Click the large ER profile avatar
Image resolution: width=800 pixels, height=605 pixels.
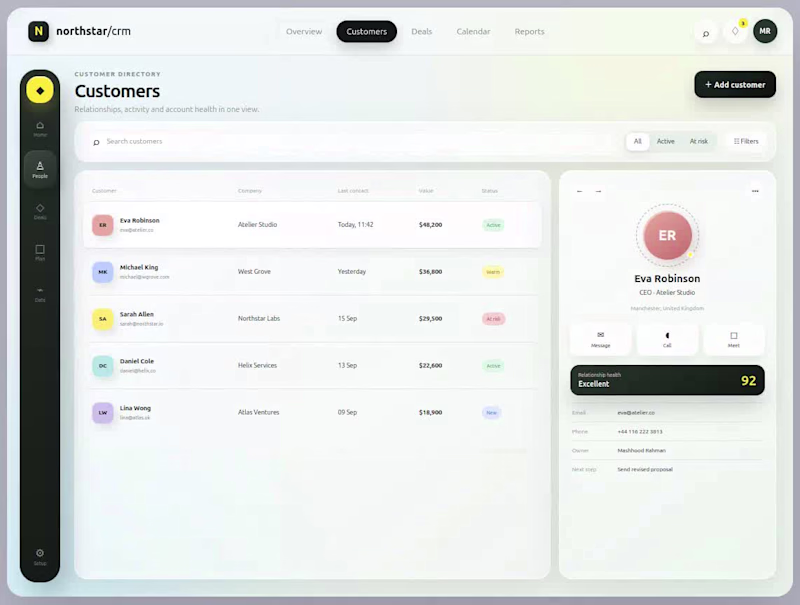pyautogui.click(x=667, y=235)
